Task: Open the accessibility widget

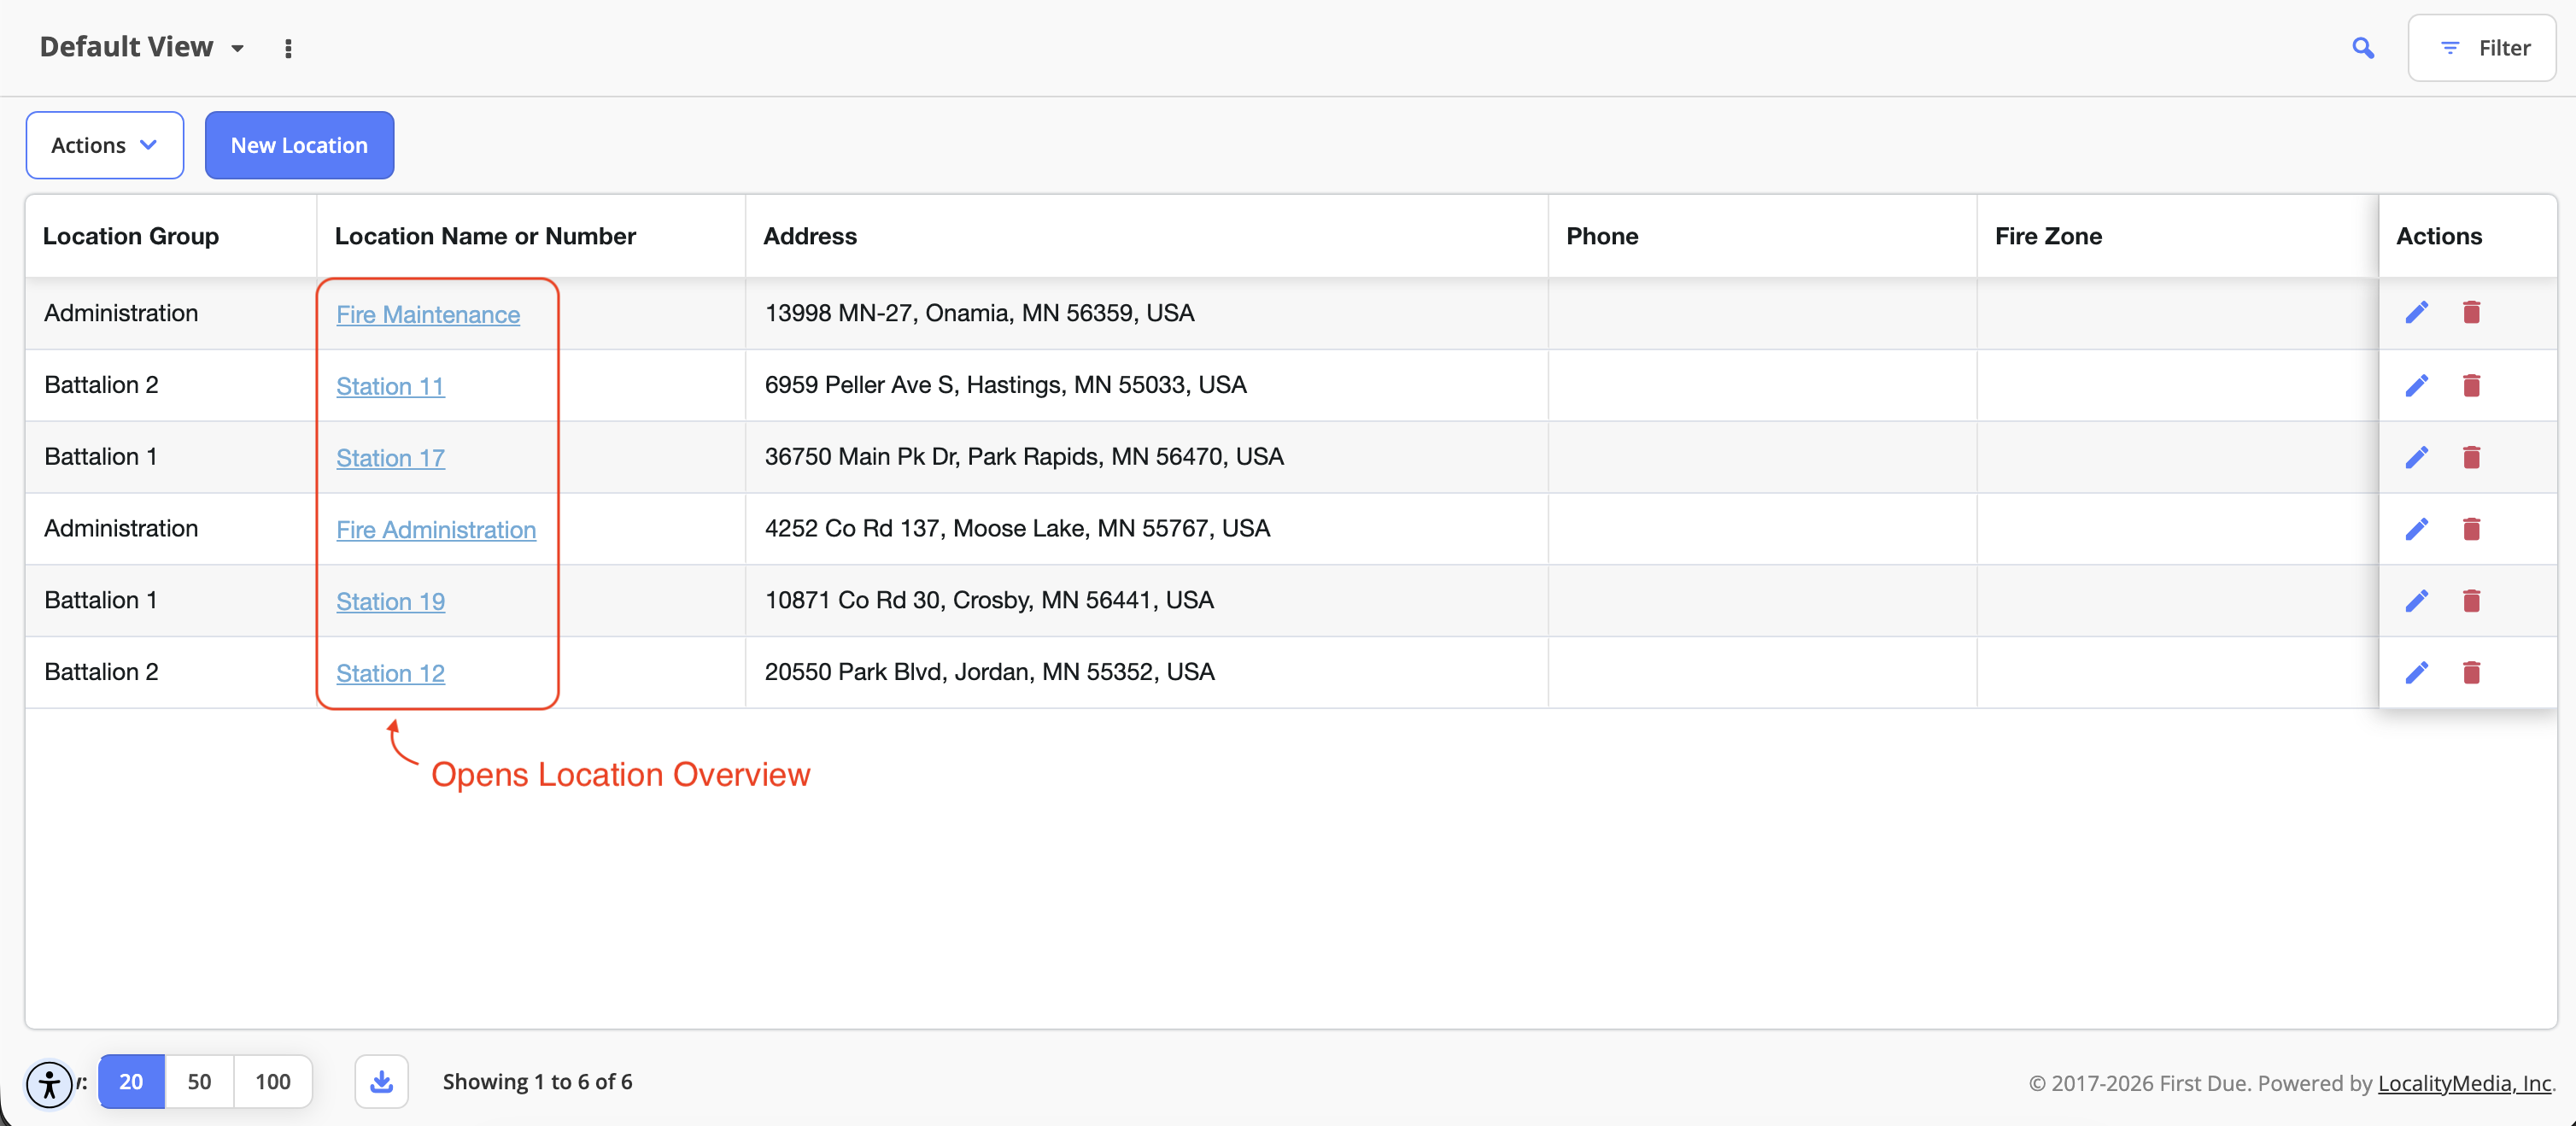Action: 49,1084
